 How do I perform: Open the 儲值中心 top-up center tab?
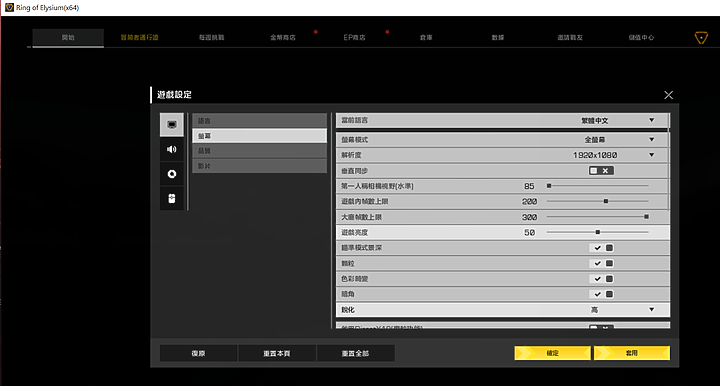point(641,38)
